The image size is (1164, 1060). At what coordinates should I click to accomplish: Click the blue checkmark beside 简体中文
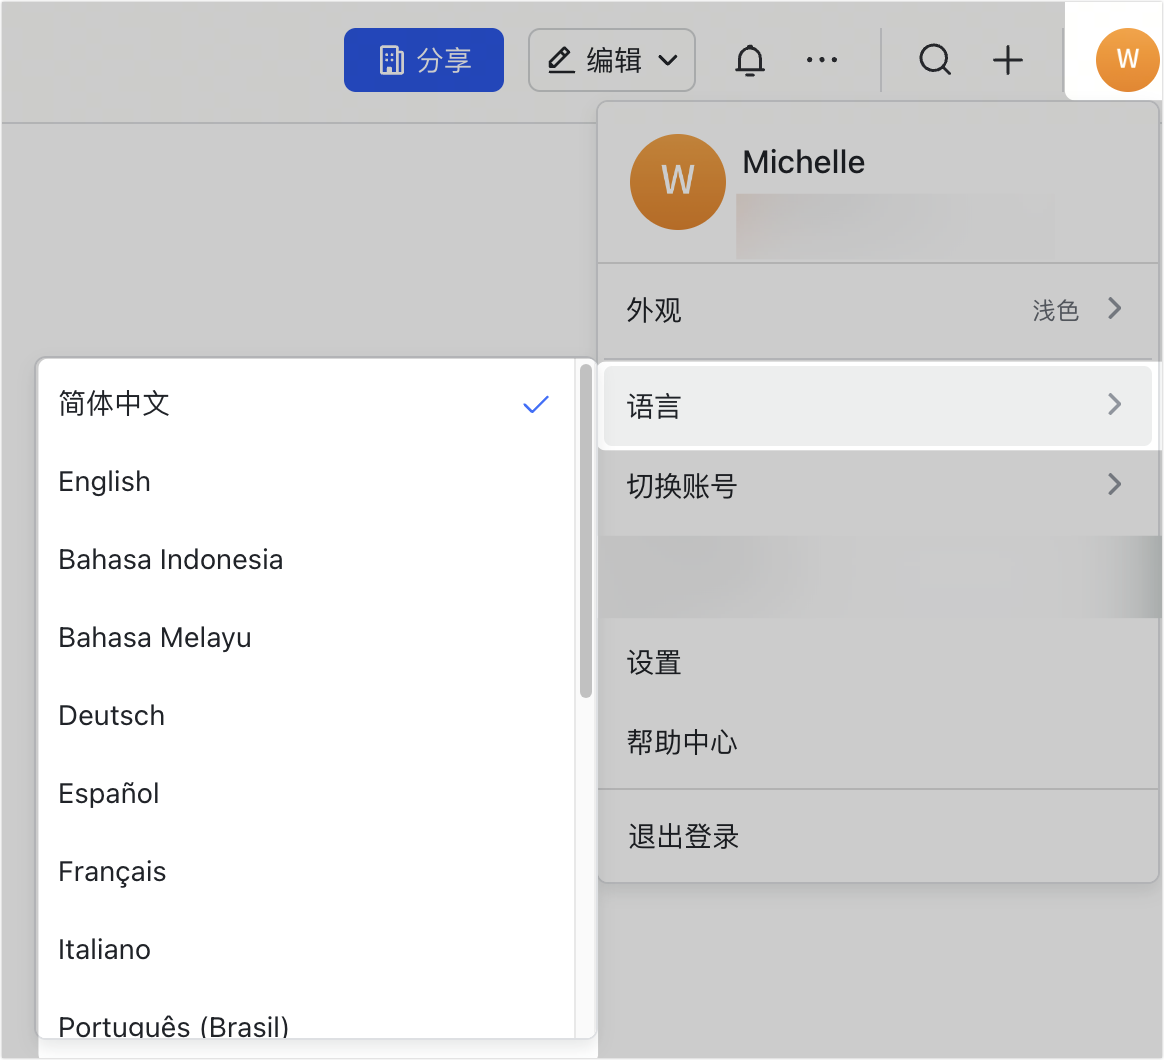tap(536, 404)
